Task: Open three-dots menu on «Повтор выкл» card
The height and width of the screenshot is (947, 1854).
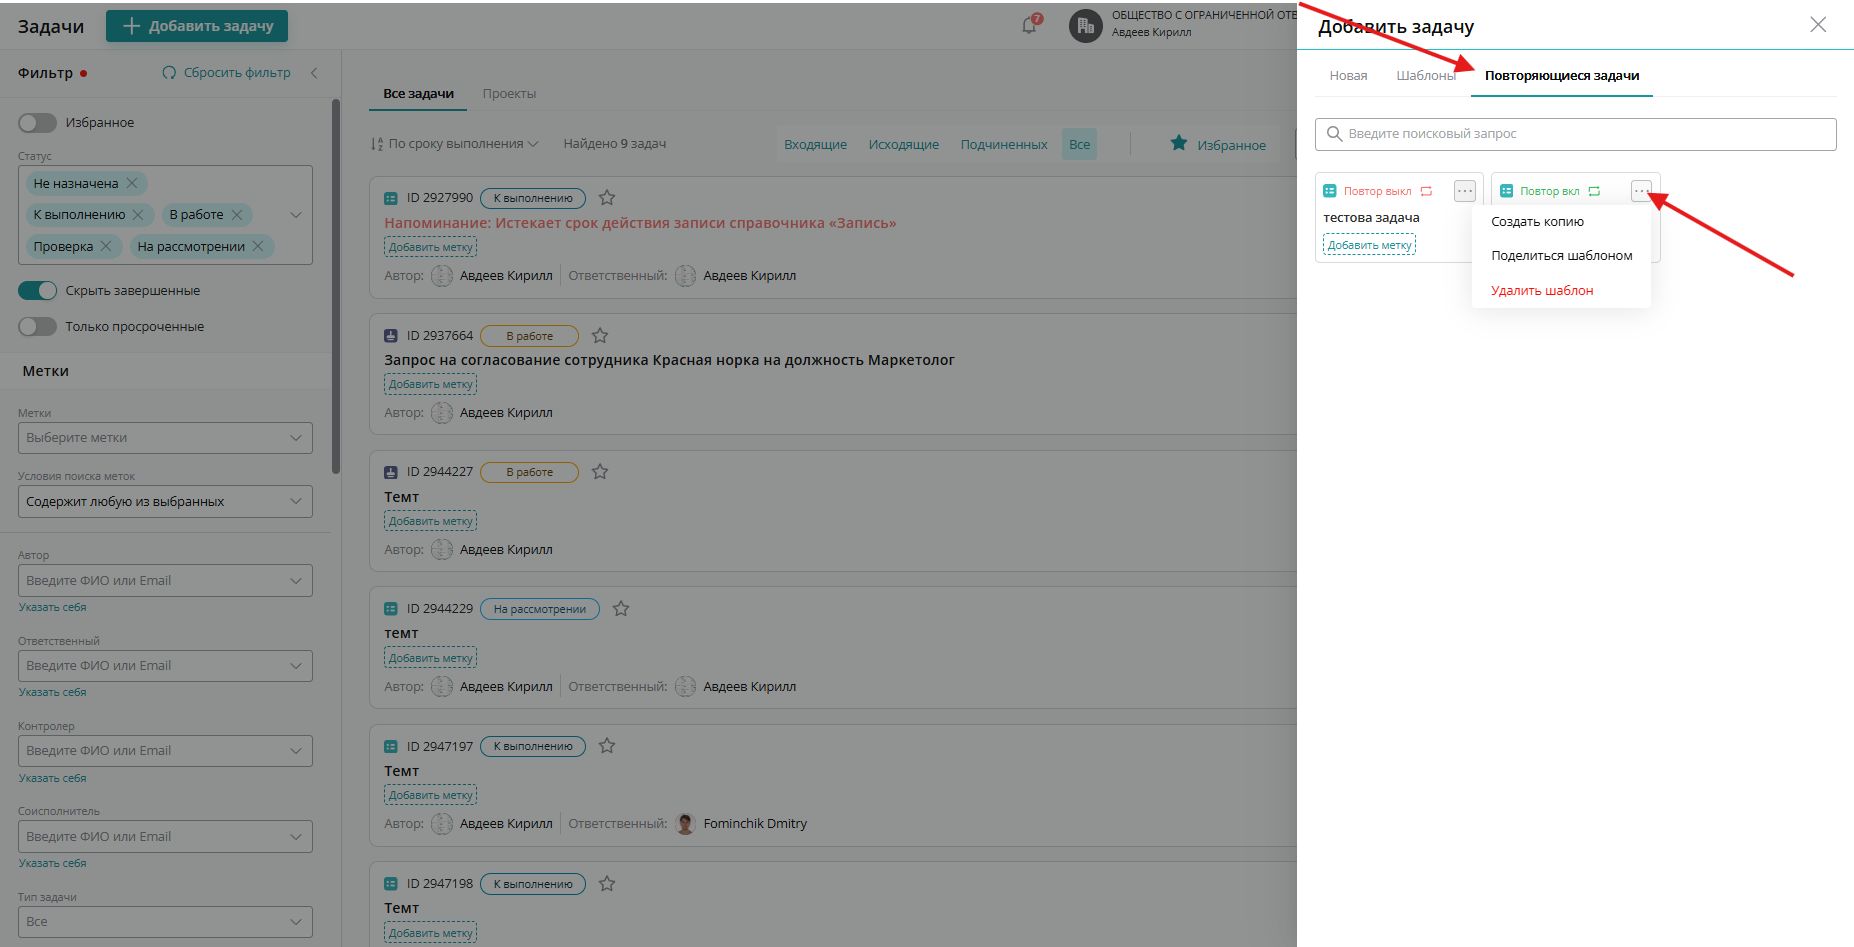Action: click(1465, 191)
